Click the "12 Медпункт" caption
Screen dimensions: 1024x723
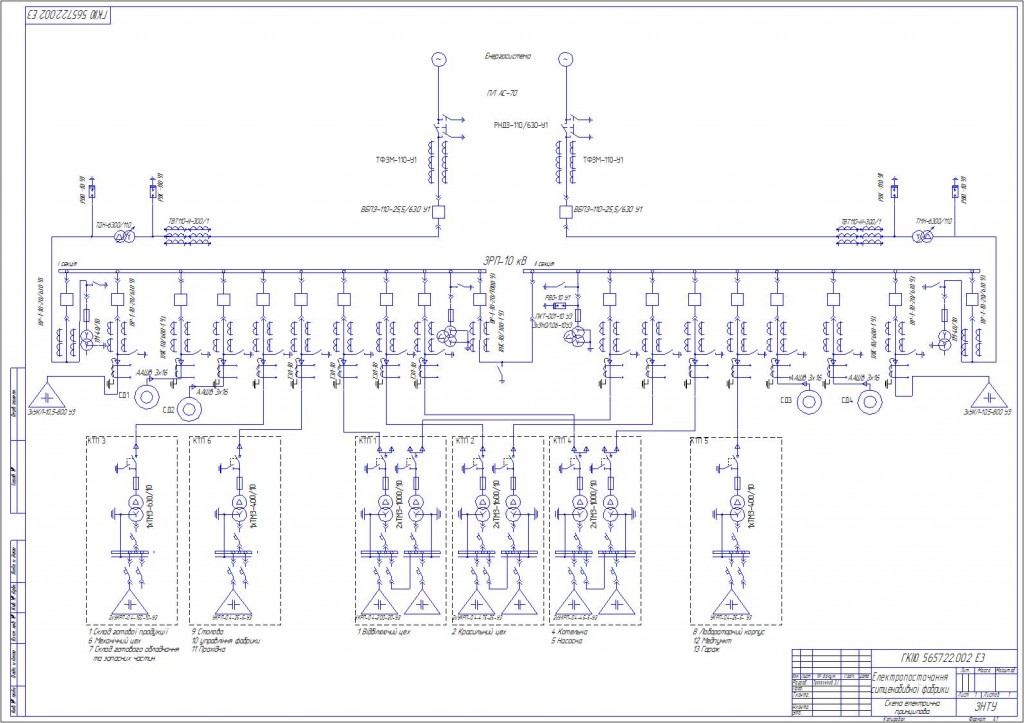coord(712,641)
